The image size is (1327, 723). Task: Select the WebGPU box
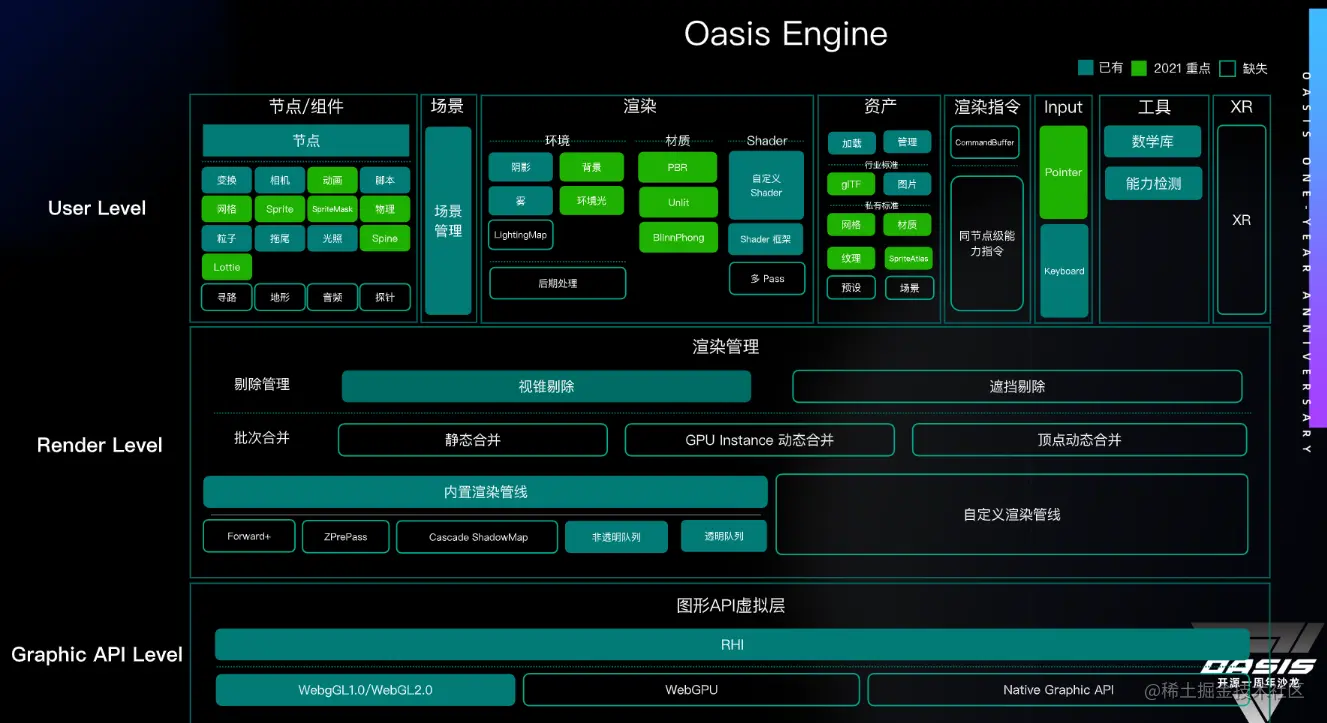[x=691, y=690]
